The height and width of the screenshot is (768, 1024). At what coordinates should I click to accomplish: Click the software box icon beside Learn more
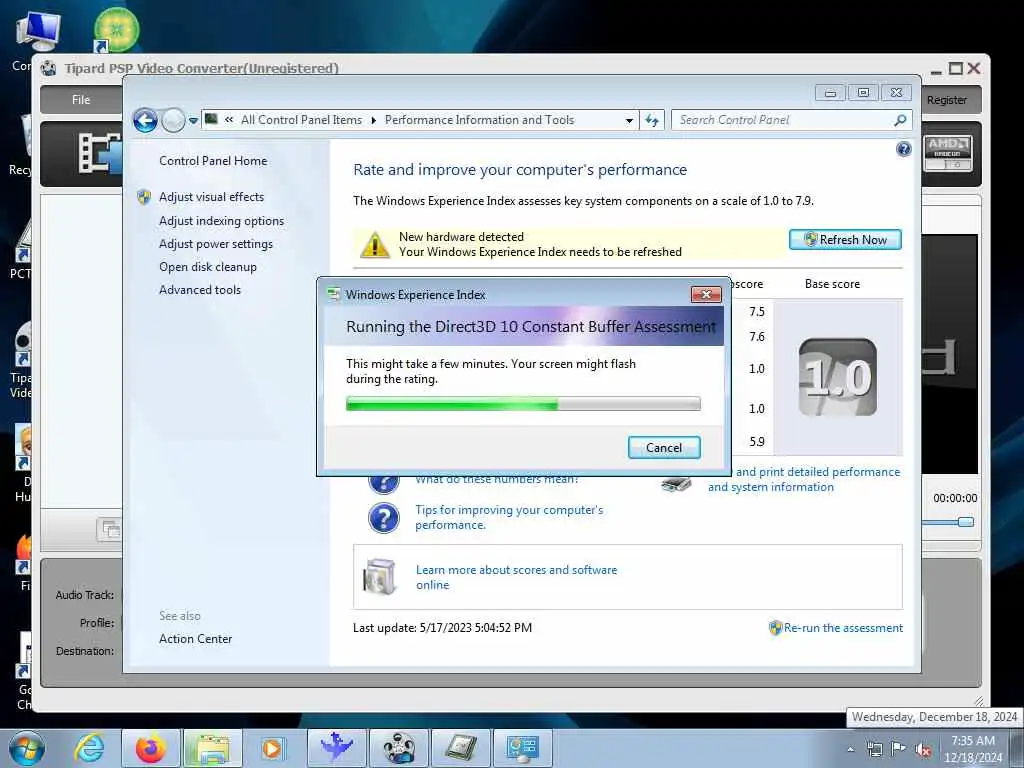tap(380, 577)
